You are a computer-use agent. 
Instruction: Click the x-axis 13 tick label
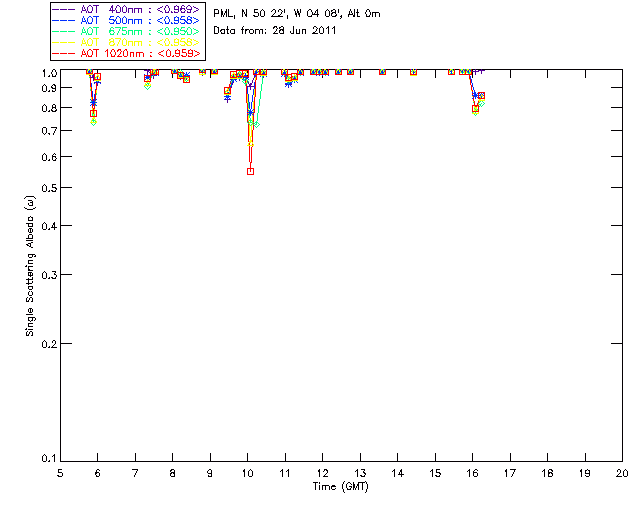(x=360, y=473)
